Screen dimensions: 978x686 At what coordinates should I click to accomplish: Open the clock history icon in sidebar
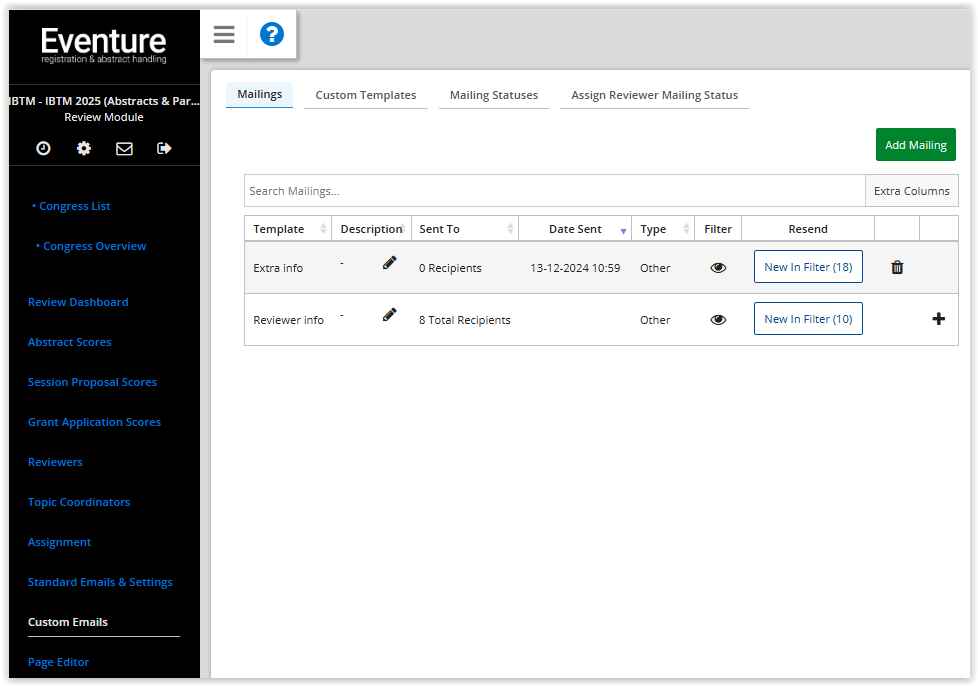(x=42, y=148)
